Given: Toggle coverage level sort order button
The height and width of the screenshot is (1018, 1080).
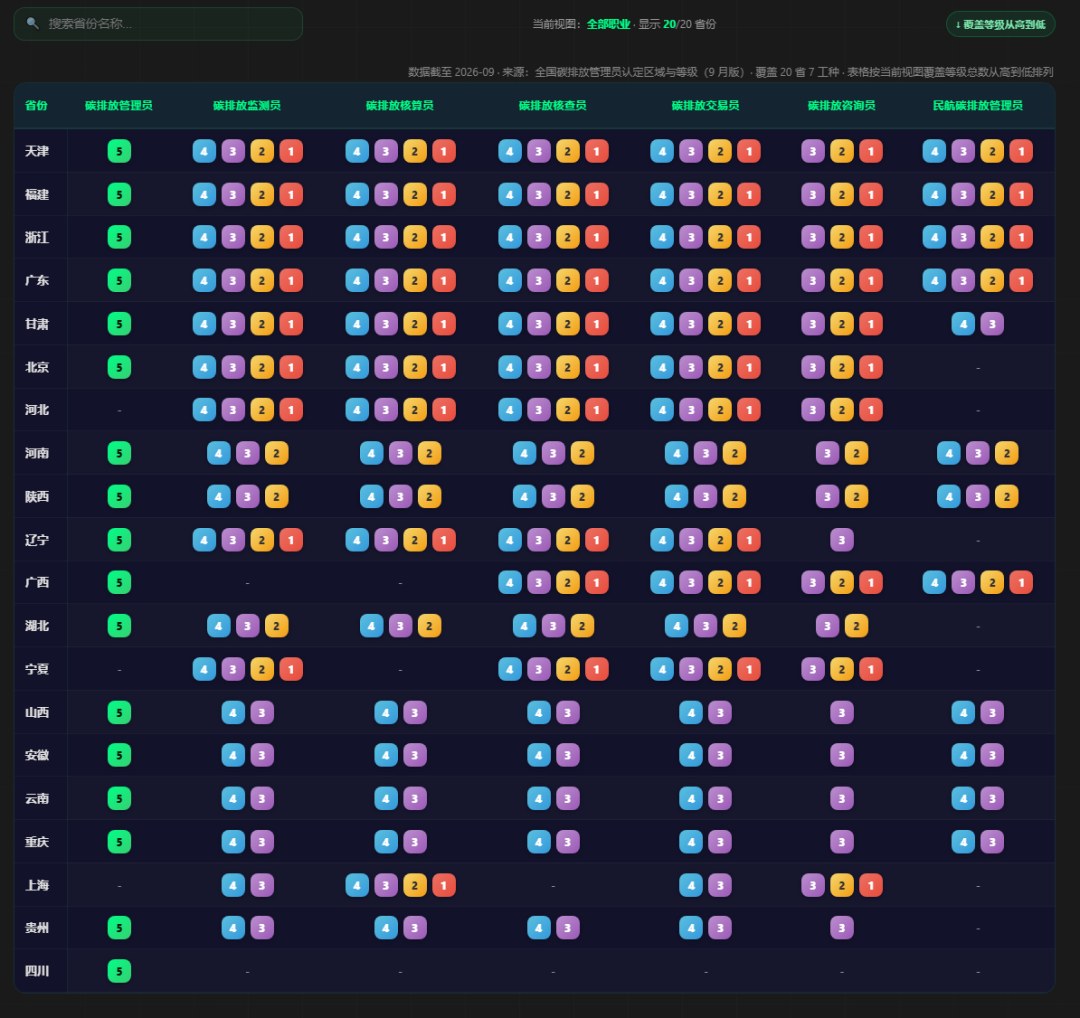Looking at the screenshot, I should click(1000, 24).
